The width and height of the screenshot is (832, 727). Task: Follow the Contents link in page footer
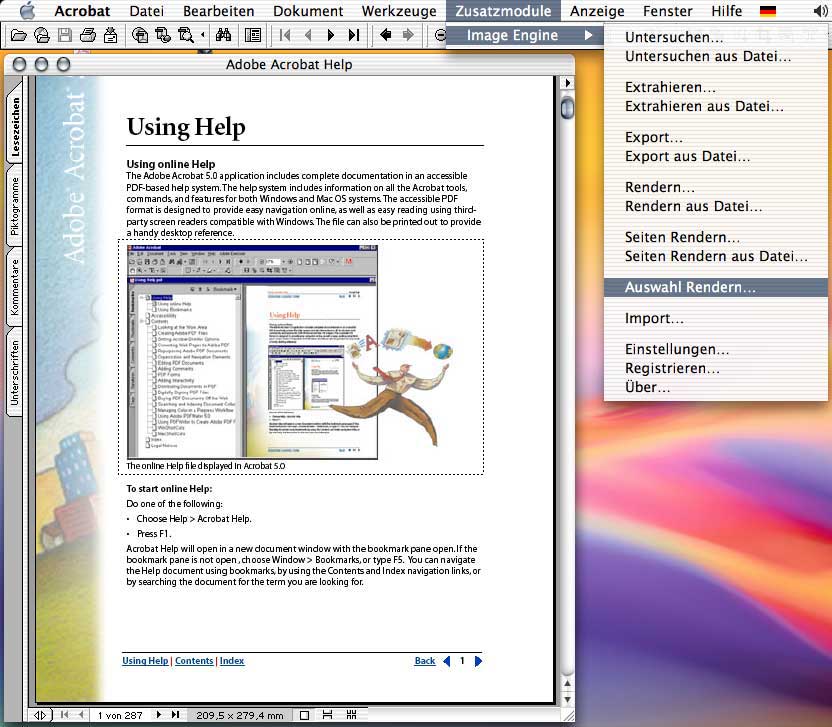click(194, 661)
